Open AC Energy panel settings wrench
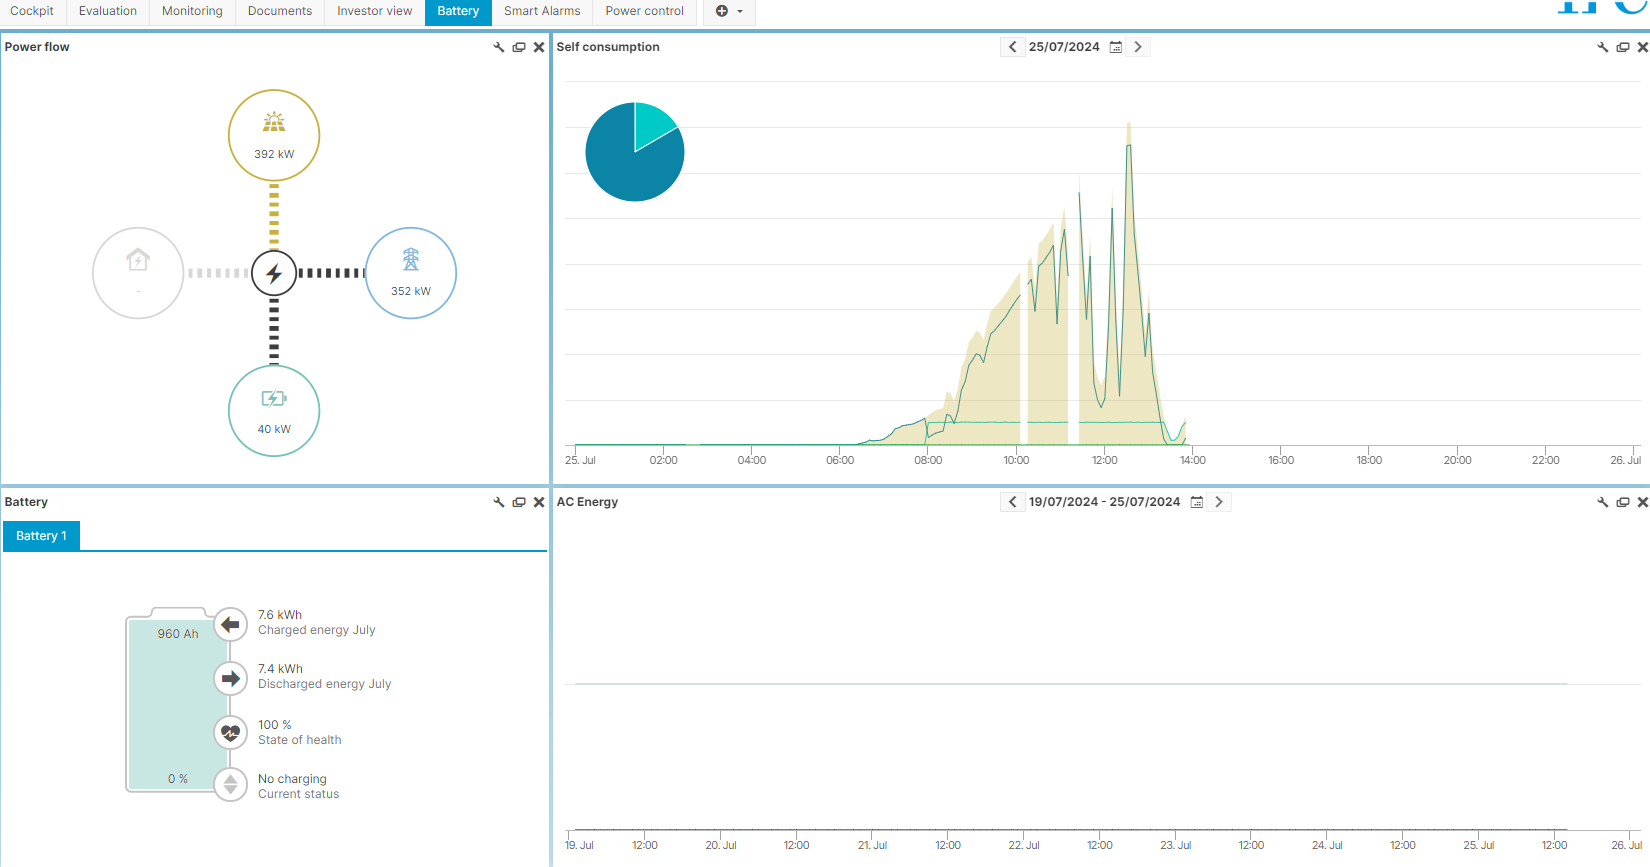Viewport: 1650px width, 867px height. click(x=1603, y=502)
